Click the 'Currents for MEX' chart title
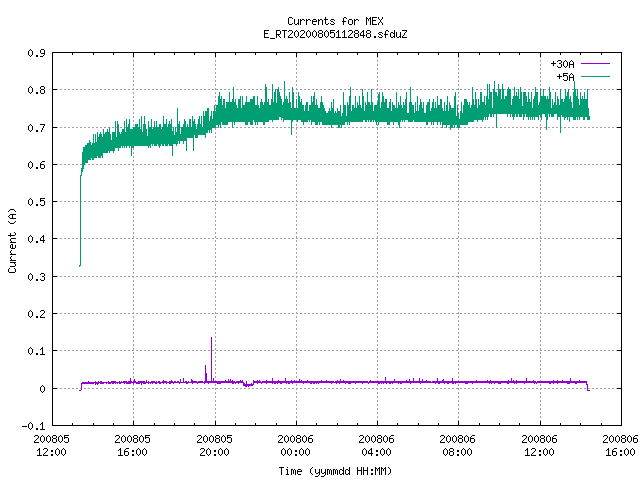 (x=335, y=21)
